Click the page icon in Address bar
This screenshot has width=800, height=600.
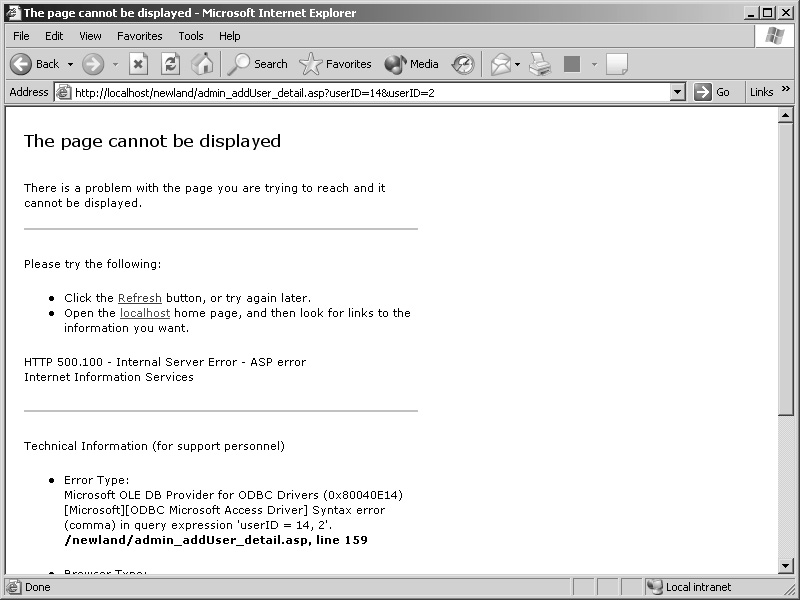[x=63, y=92]
